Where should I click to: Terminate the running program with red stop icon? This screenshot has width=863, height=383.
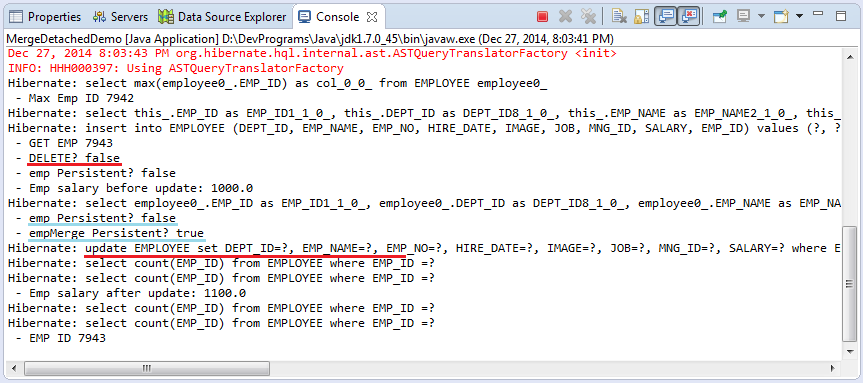coord(543,17)
